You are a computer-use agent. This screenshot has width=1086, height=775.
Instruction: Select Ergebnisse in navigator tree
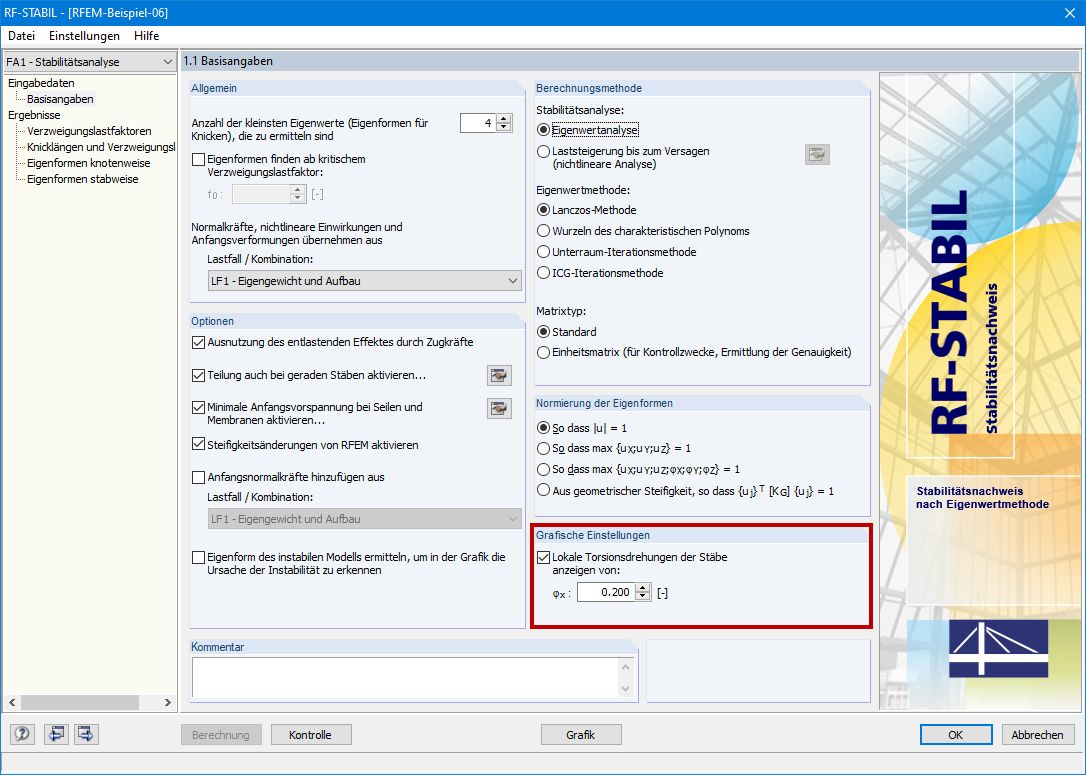[35, 115]
